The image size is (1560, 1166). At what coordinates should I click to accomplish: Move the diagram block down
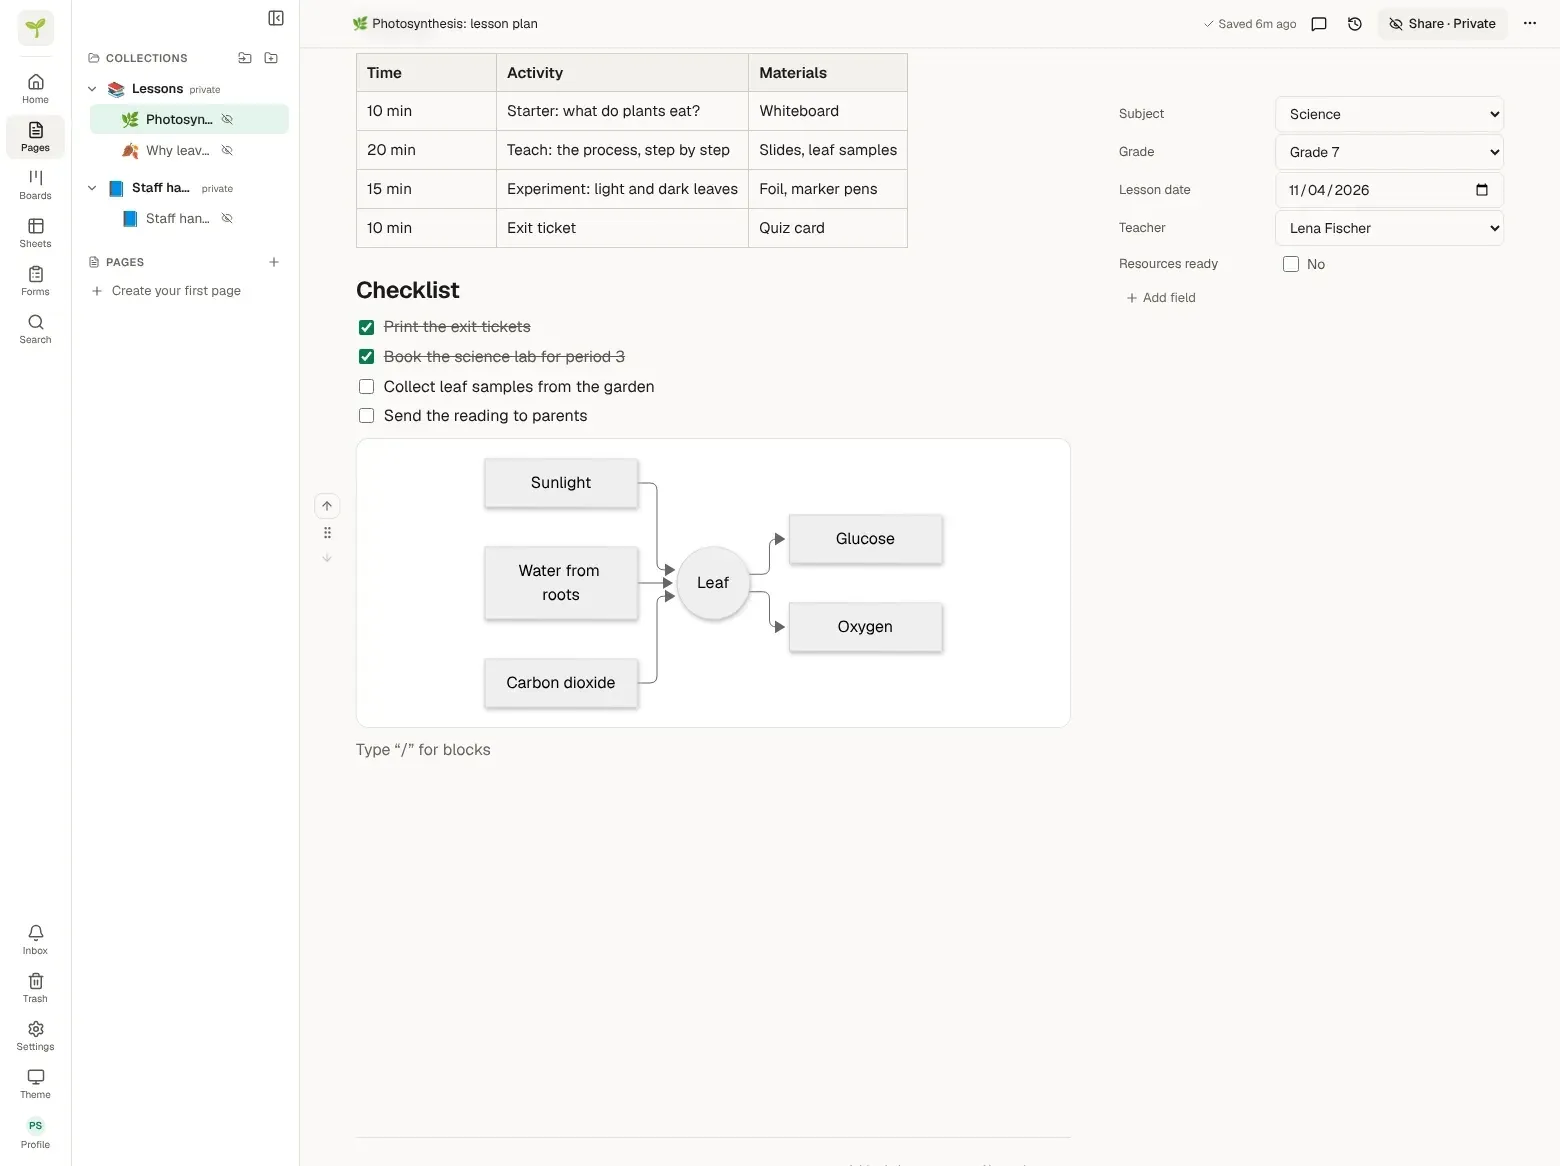click(x=327, y=558)
